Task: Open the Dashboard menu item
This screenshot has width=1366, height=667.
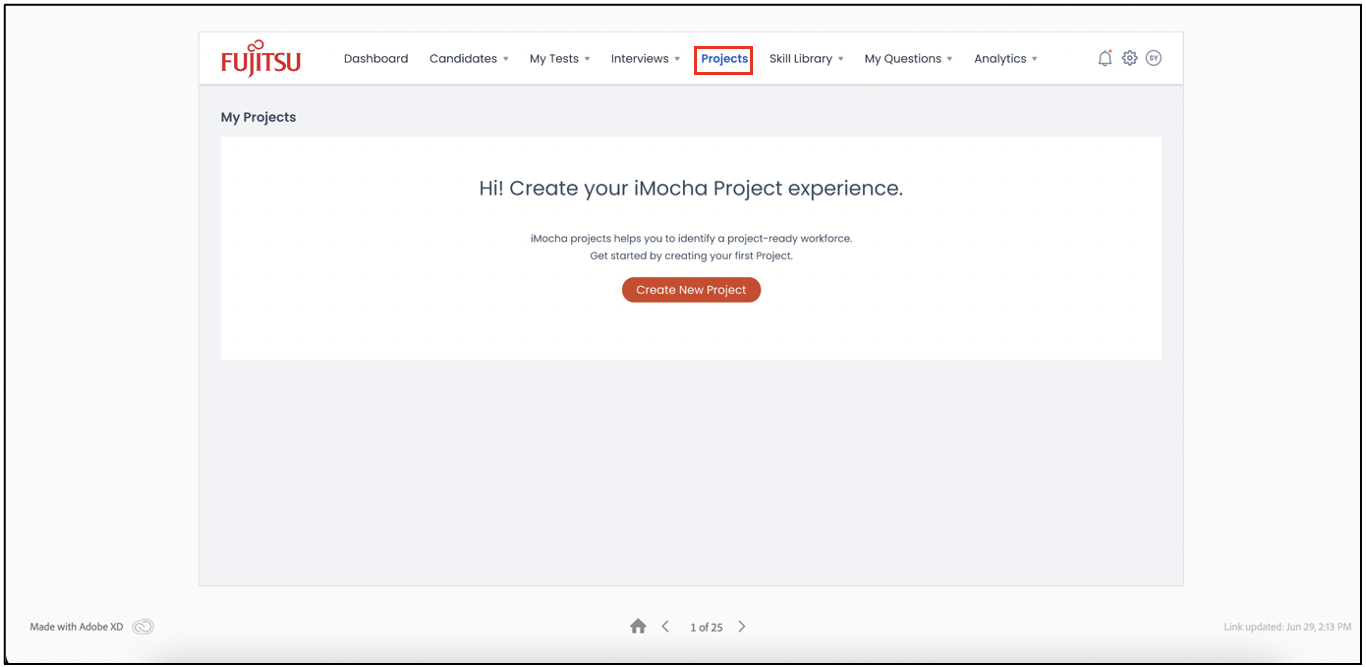Action: click(x=376, y=59)
